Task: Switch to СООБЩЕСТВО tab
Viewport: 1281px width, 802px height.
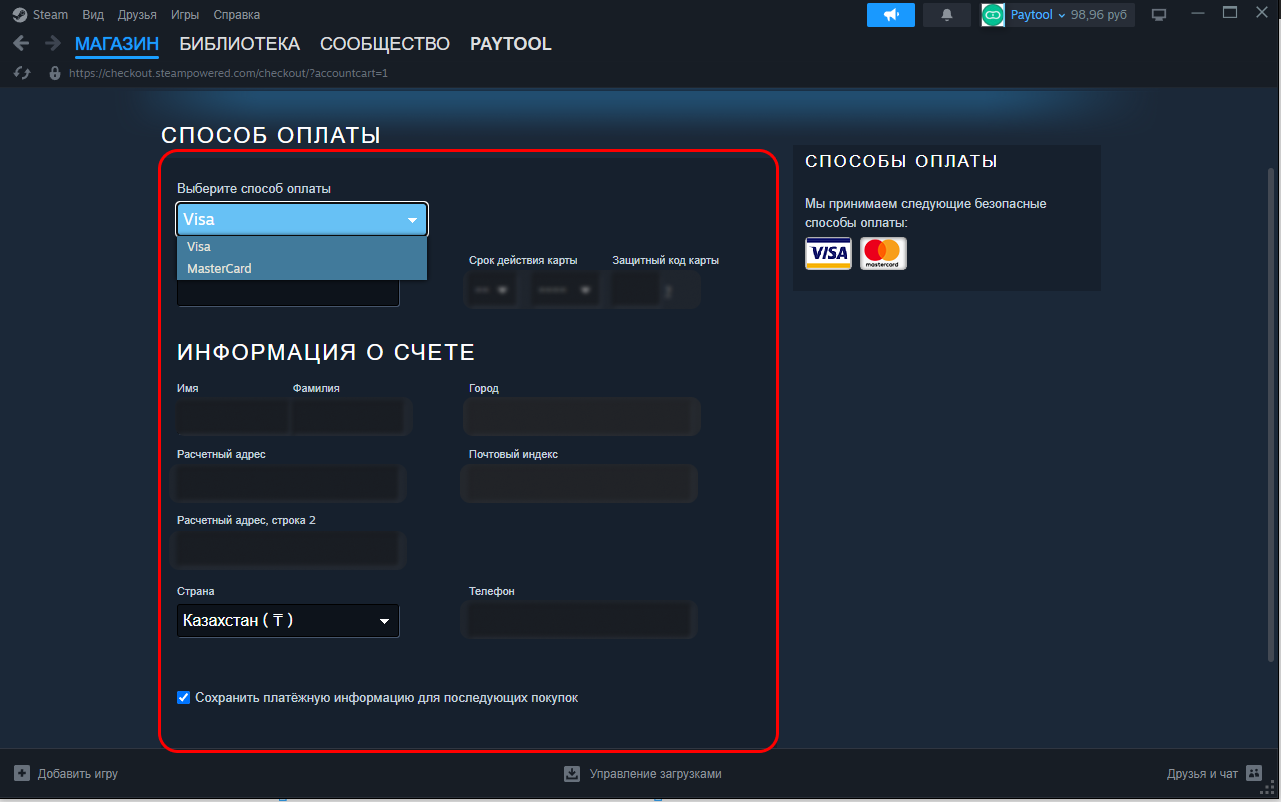Action: [x=385, y=44]
